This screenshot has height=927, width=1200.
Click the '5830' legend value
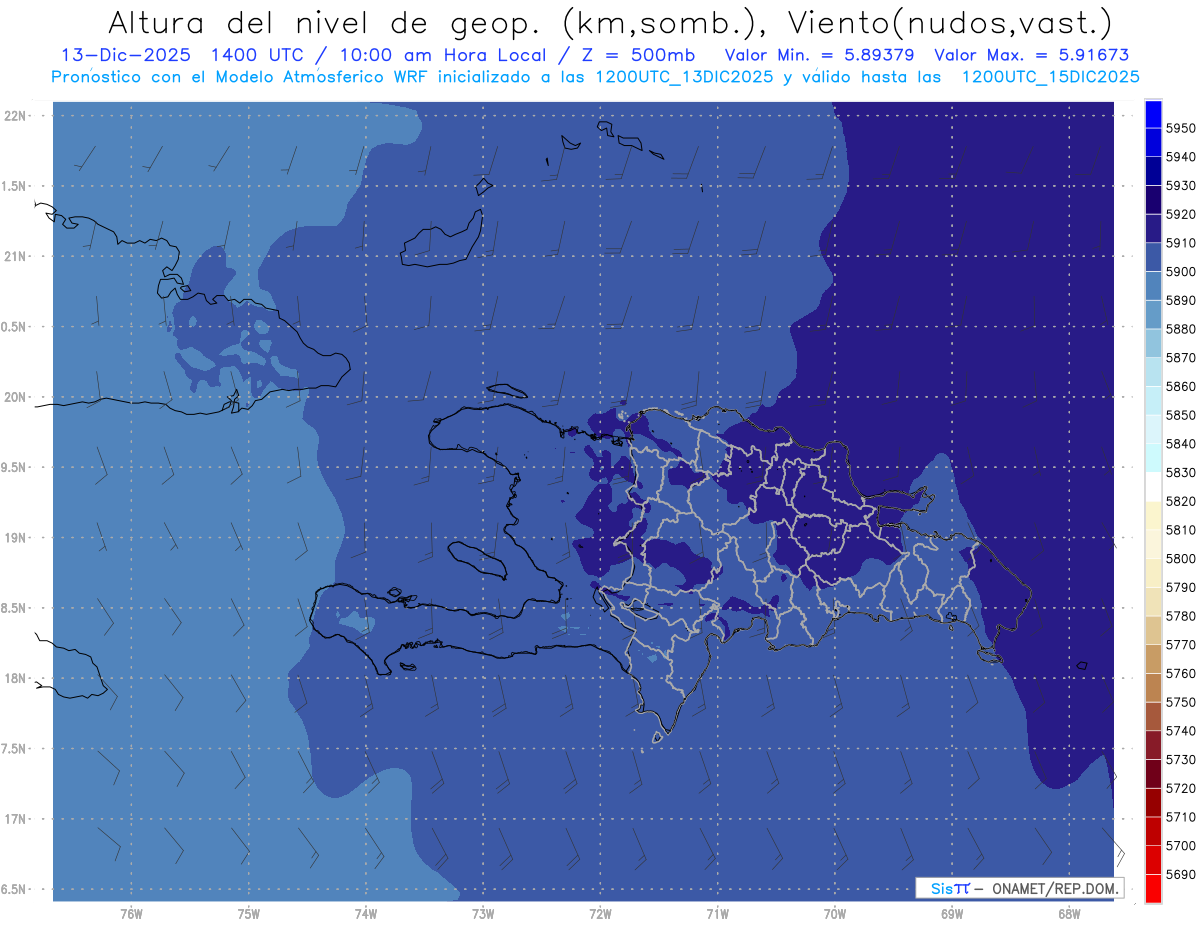[x=1181, y=472]
